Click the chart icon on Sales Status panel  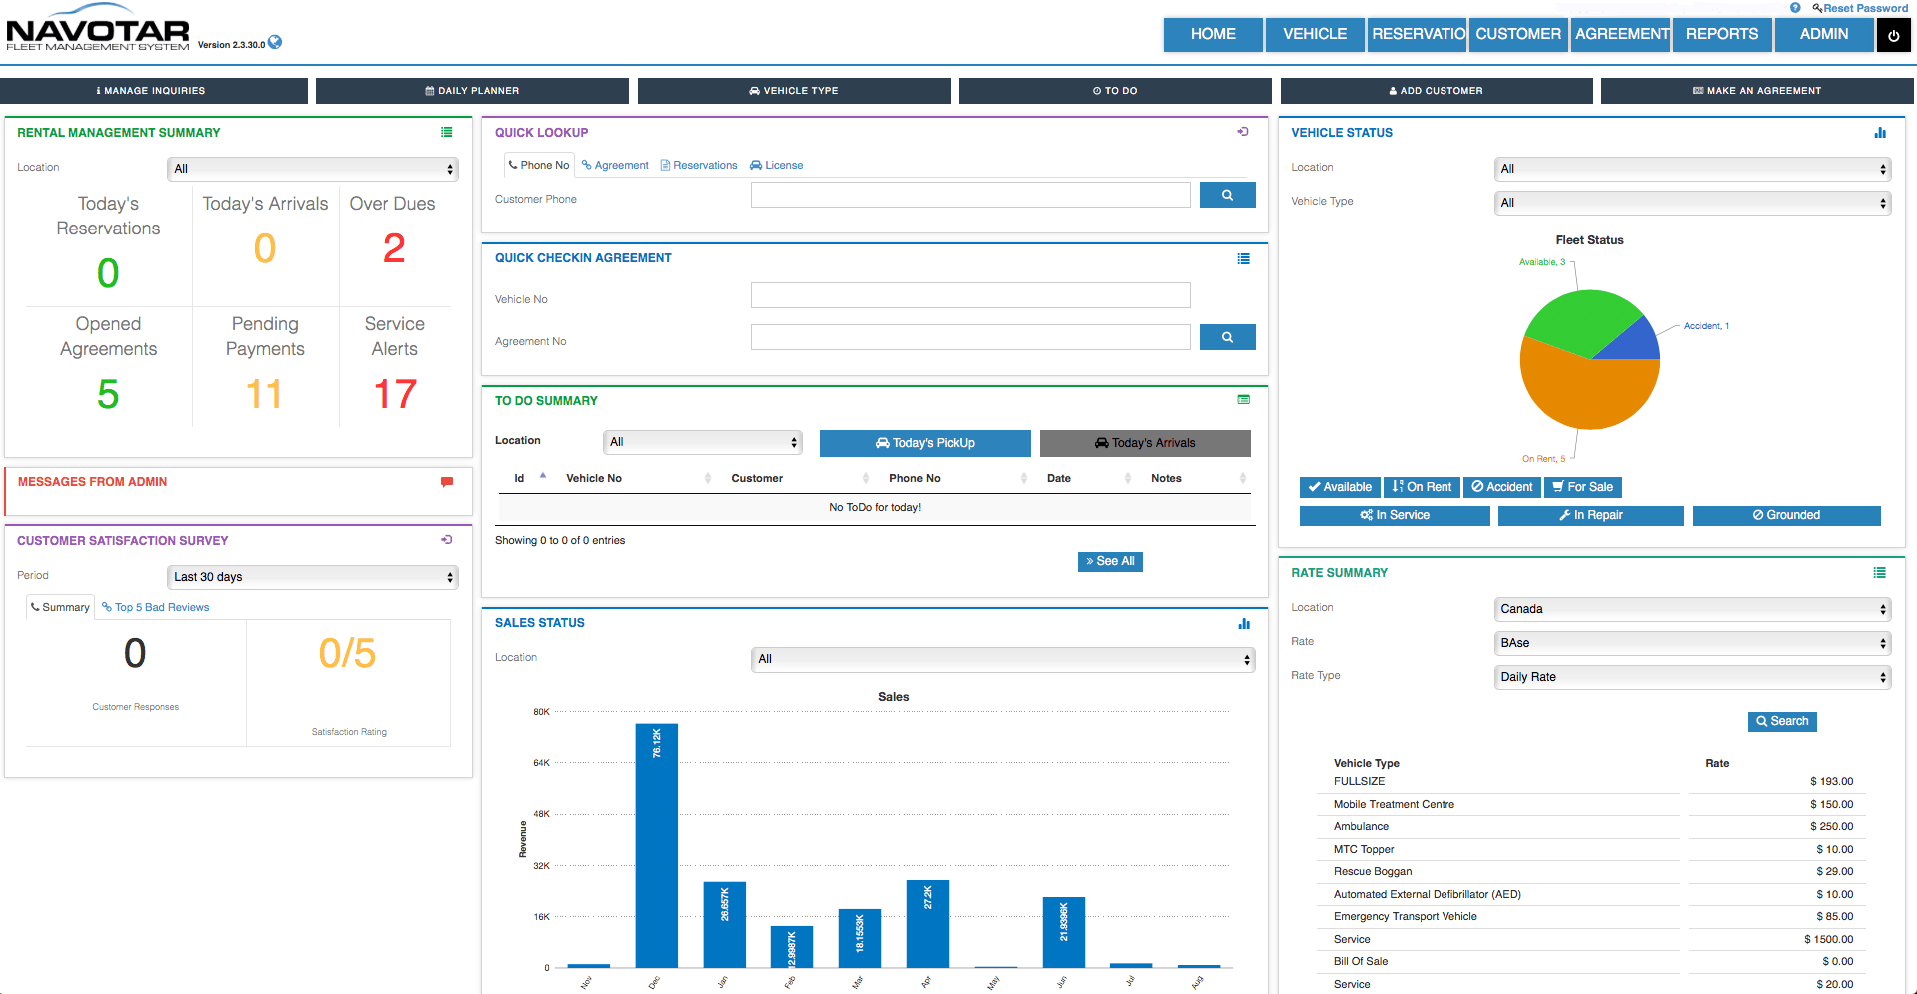click(1243, 622)
